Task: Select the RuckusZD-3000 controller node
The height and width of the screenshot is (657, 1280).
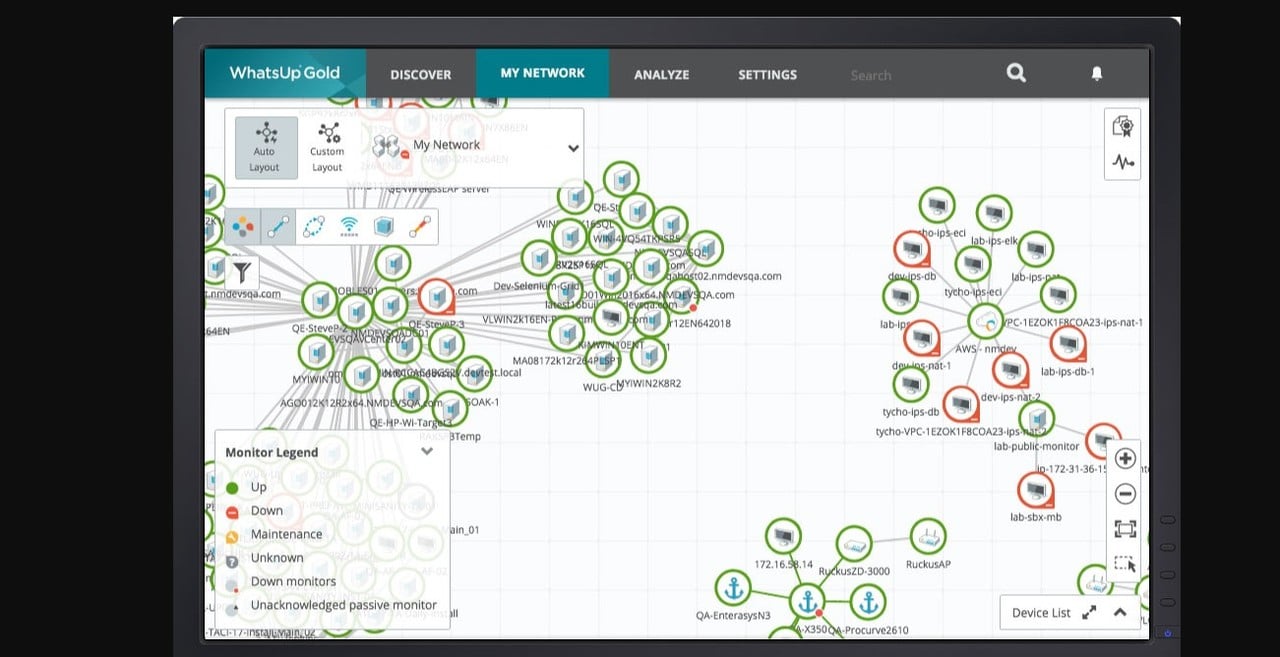Action: pyautogui.click(x=854, y=545)
